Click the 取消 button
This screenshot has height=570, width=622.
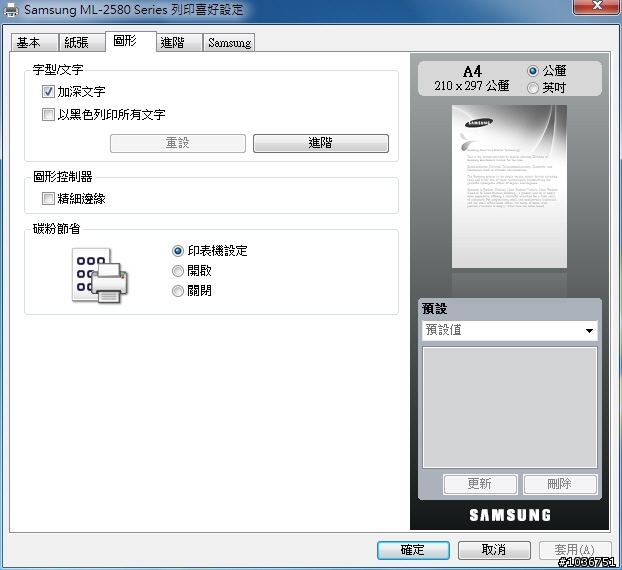tap(494, 550)
